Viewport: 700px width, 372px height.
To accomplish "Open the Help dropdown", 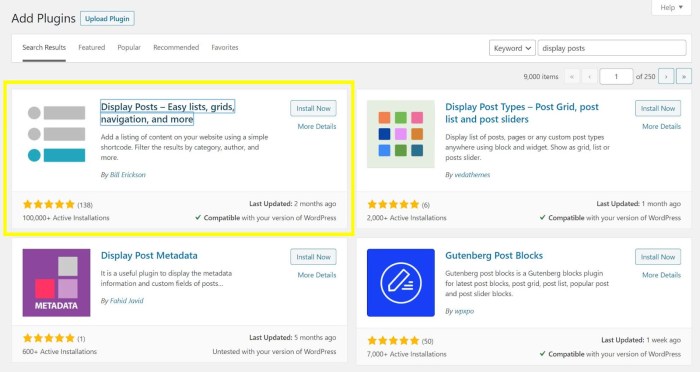I will point(671,7).
